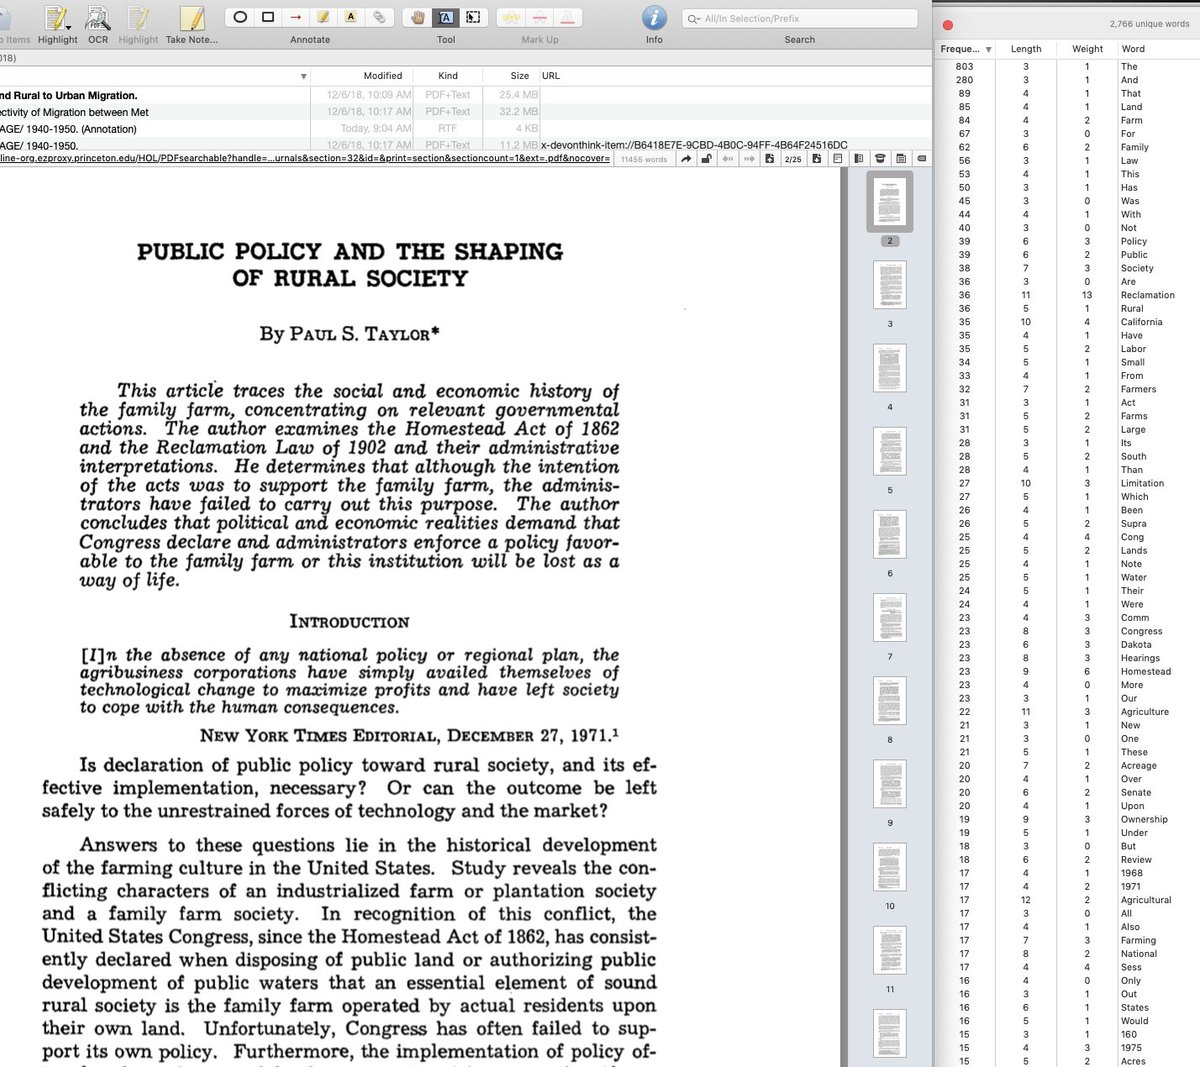Select the word 'Limitation' in word list
This screenshot has height=1067, width=1200.
click(1142, 483)
